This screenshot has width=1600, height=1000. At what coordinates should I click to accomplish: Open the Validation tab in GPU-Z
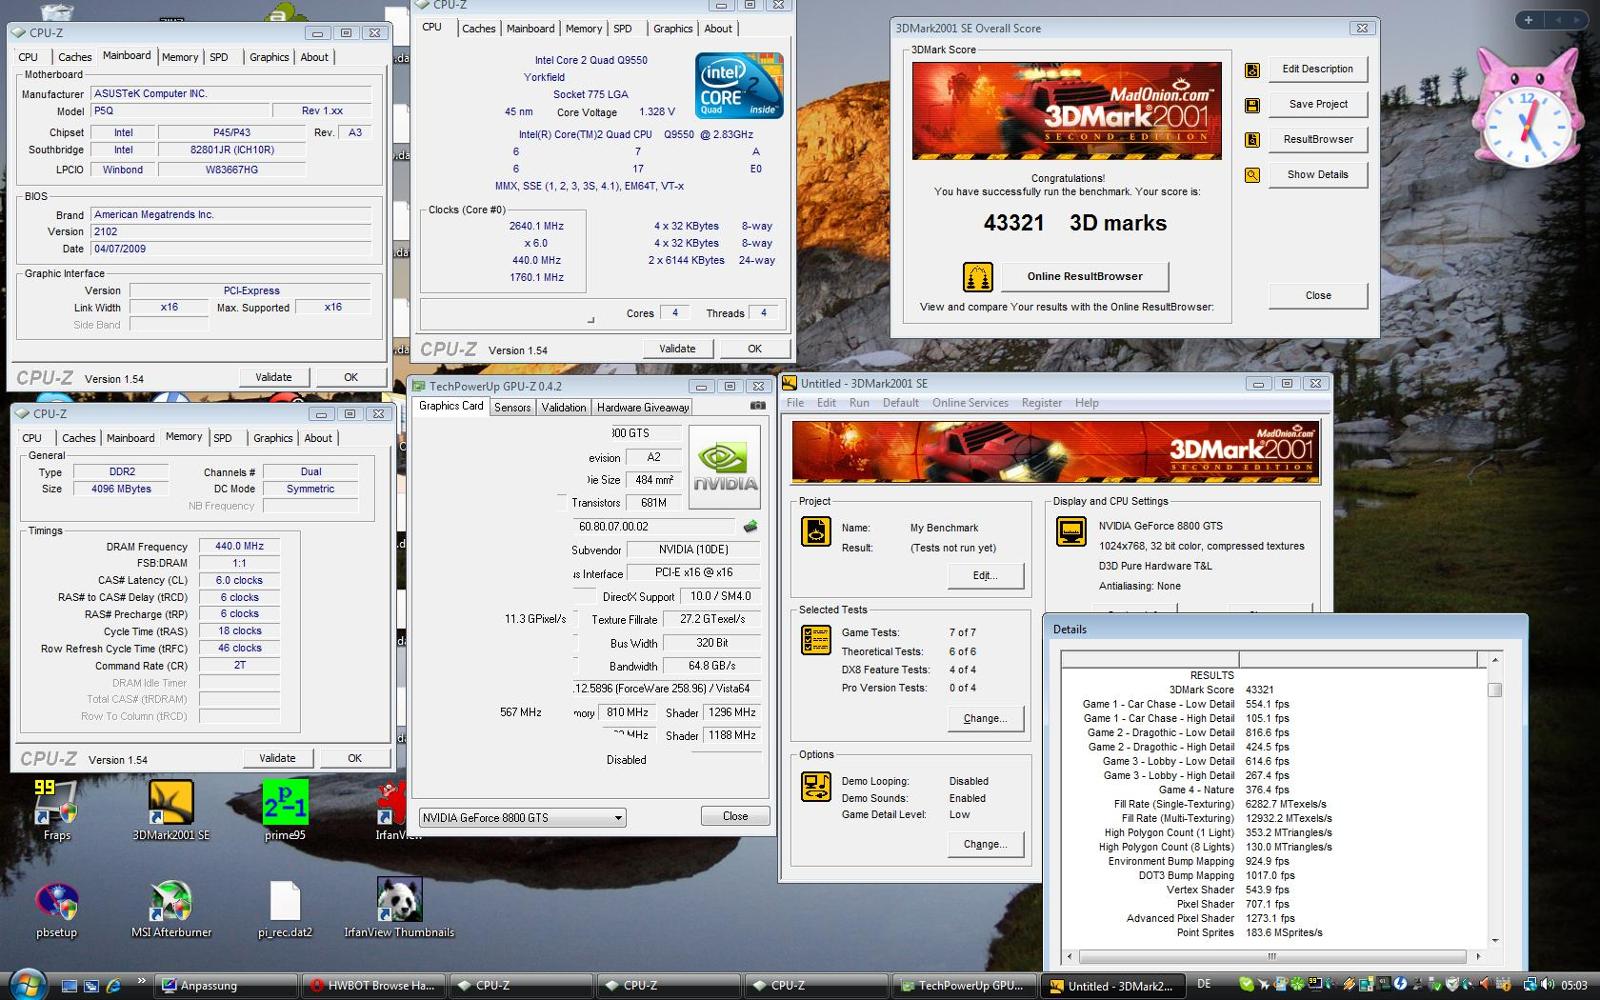click(x=564, y=407)
